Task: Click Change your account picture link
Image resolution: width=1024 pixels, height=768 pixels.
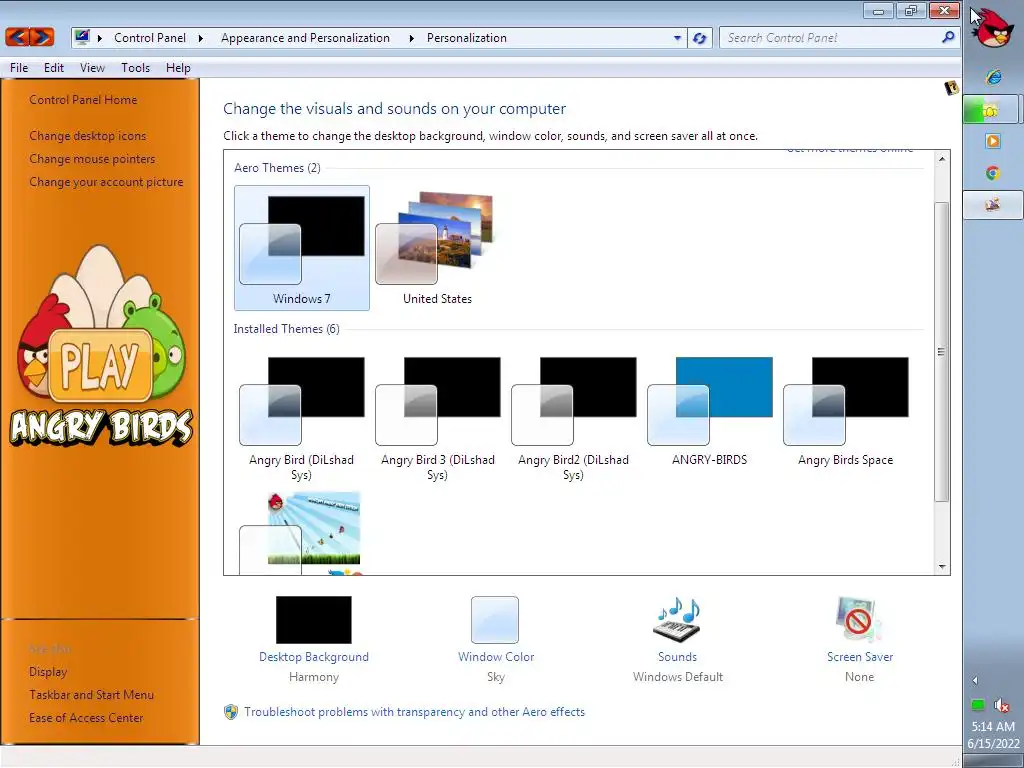Action: click(106, 182)
